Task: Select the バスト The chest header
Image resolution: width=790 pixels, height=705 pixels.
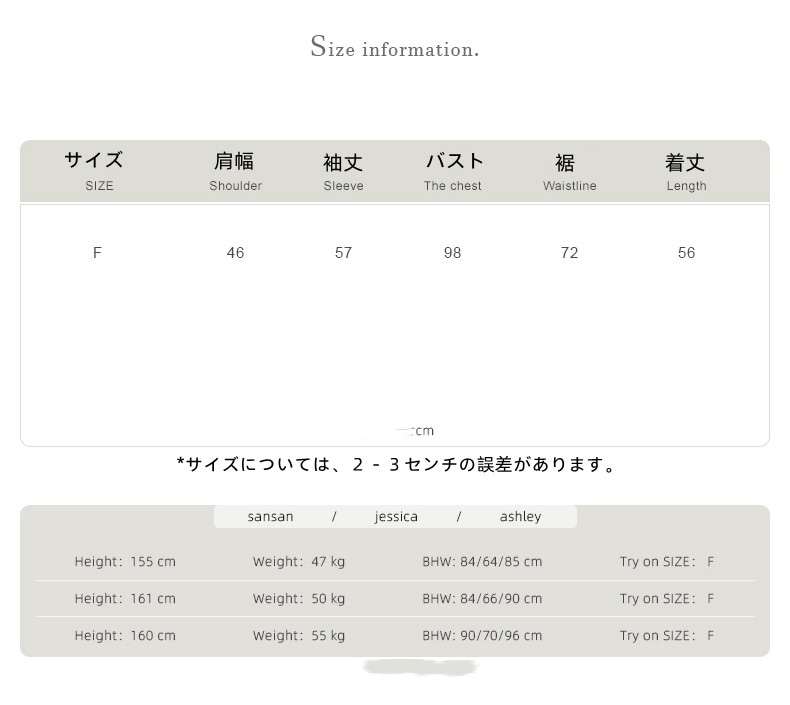Action: click(x=453, y=171)
